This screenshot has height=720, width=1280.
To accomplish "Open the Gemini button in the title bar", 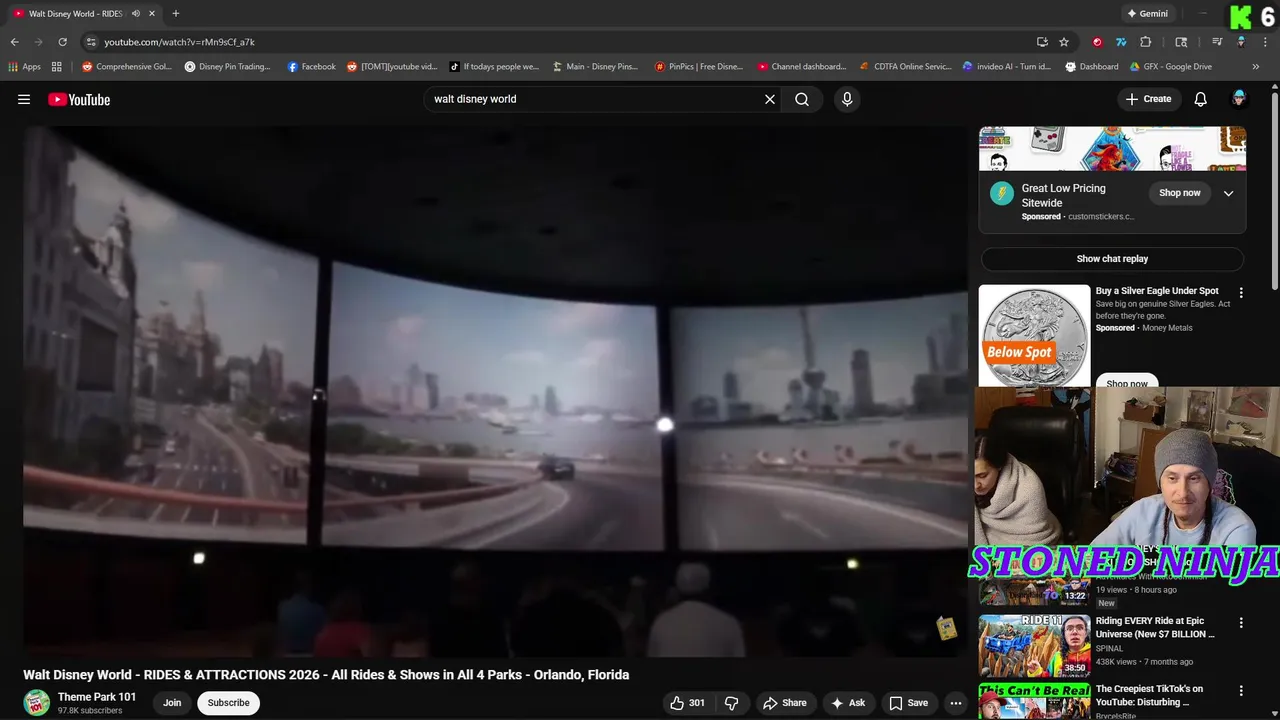I will (1146, 14).
